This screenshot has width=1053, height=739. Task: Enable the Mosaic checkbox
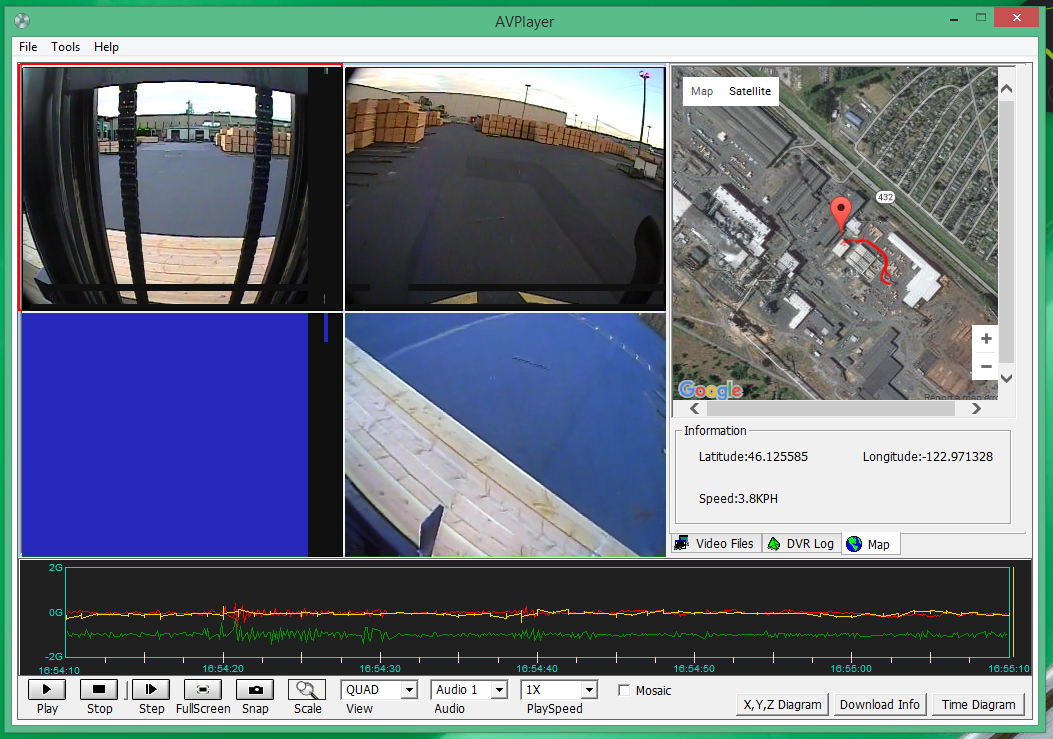(624, 691)
